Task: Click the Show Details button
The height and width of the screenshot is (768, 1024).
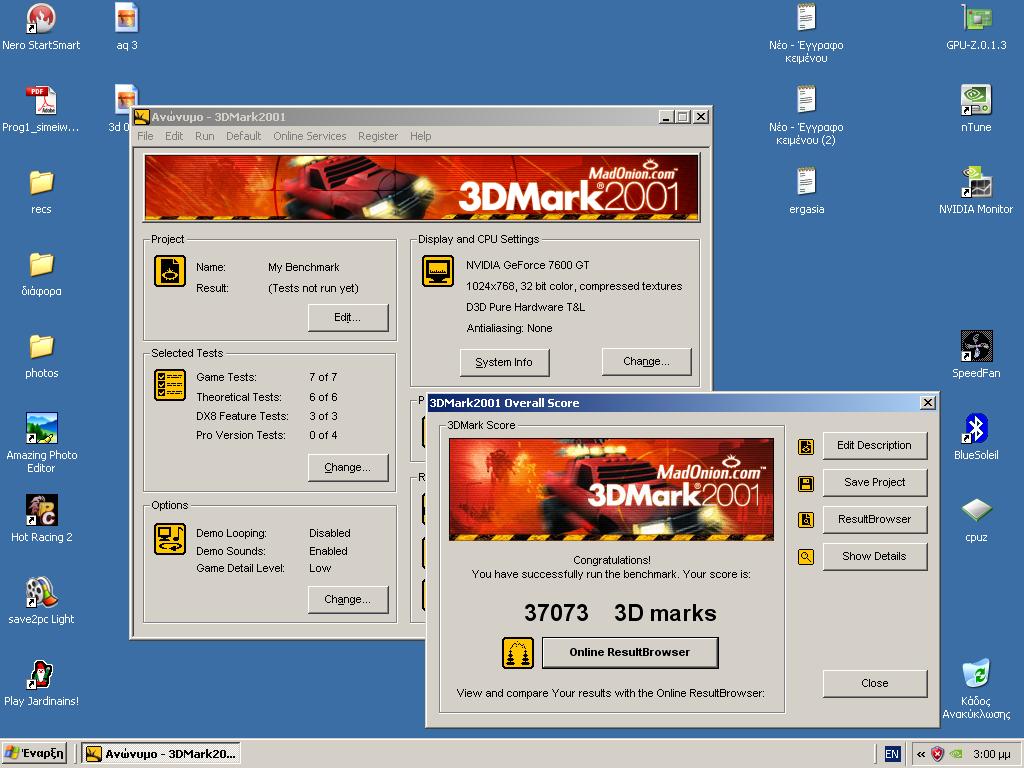Action: coord(874,556)
